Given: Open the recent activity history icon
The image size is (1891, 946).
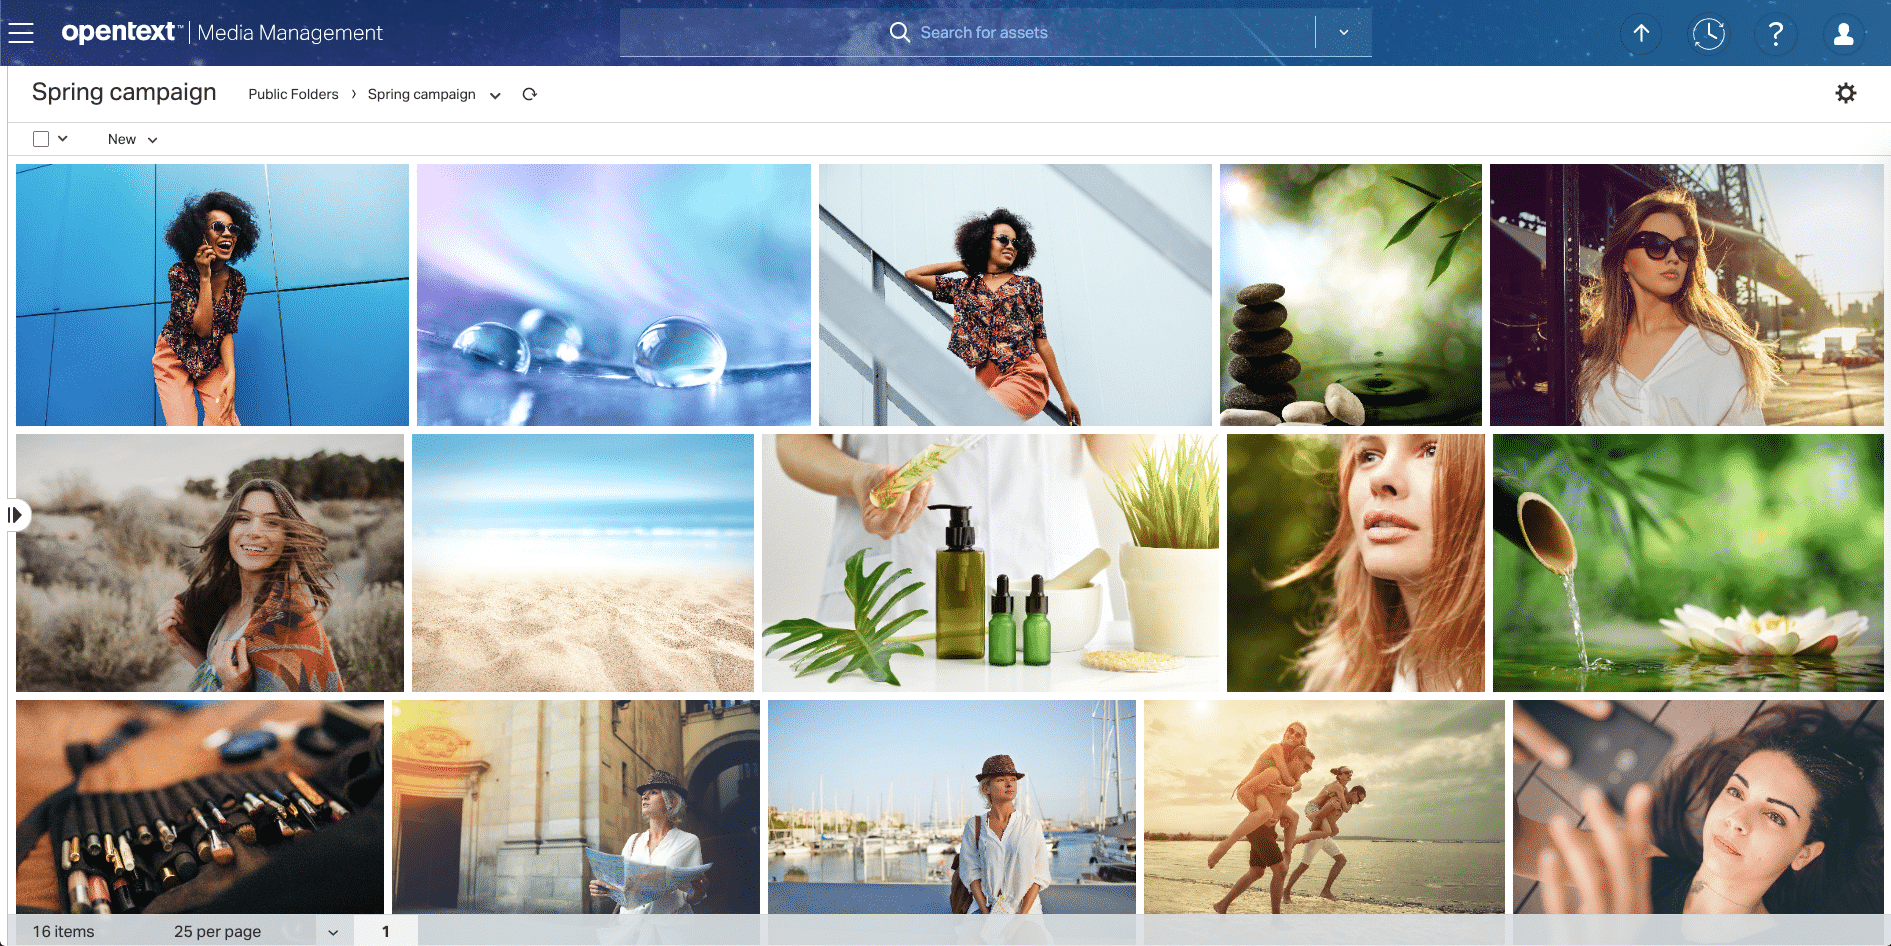Looking at the screenshot, I should pyautogui.click(x=1709, y=32).
